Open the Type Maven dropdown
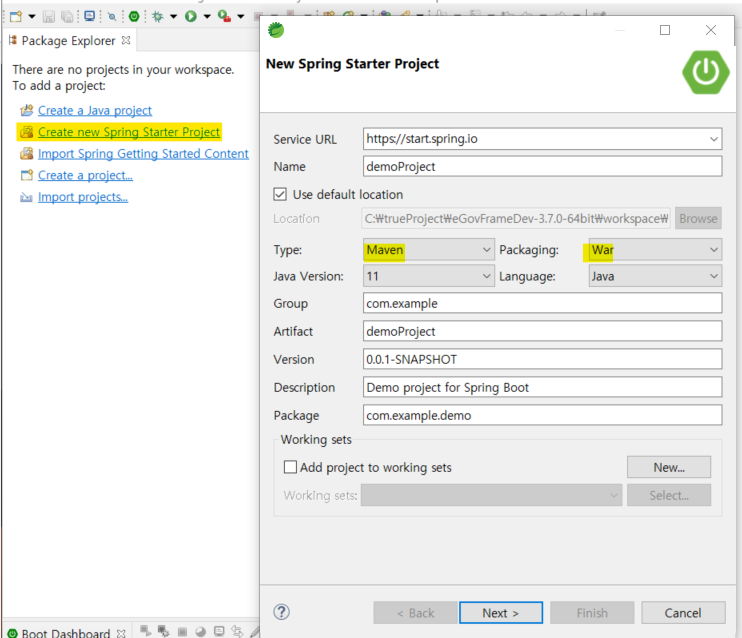 (429, 249)
